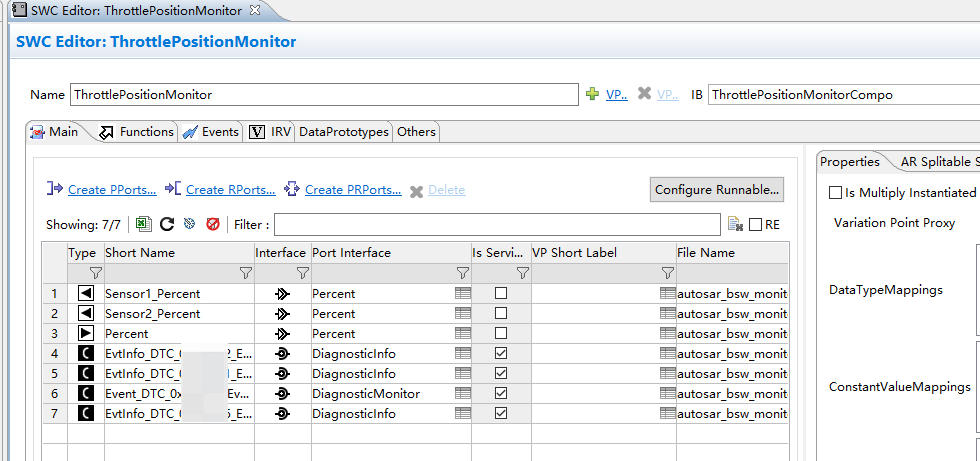Viewport: 980px width, 461px height.
Task: Uncheck Is Service checkbox in row 4
Action: pos(501,353)
